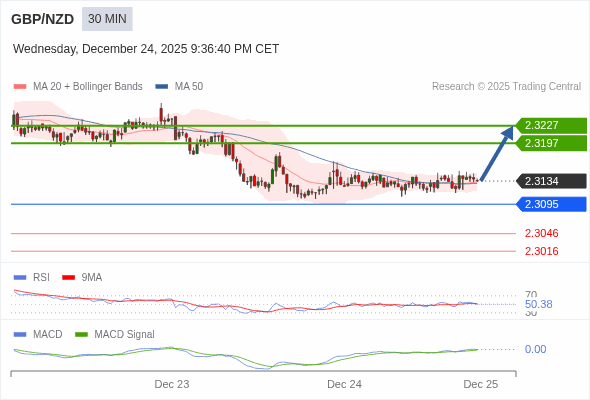The image size is (590, 400).
Task: Click the 2.3046 red support value
Action: coord(541,233)
